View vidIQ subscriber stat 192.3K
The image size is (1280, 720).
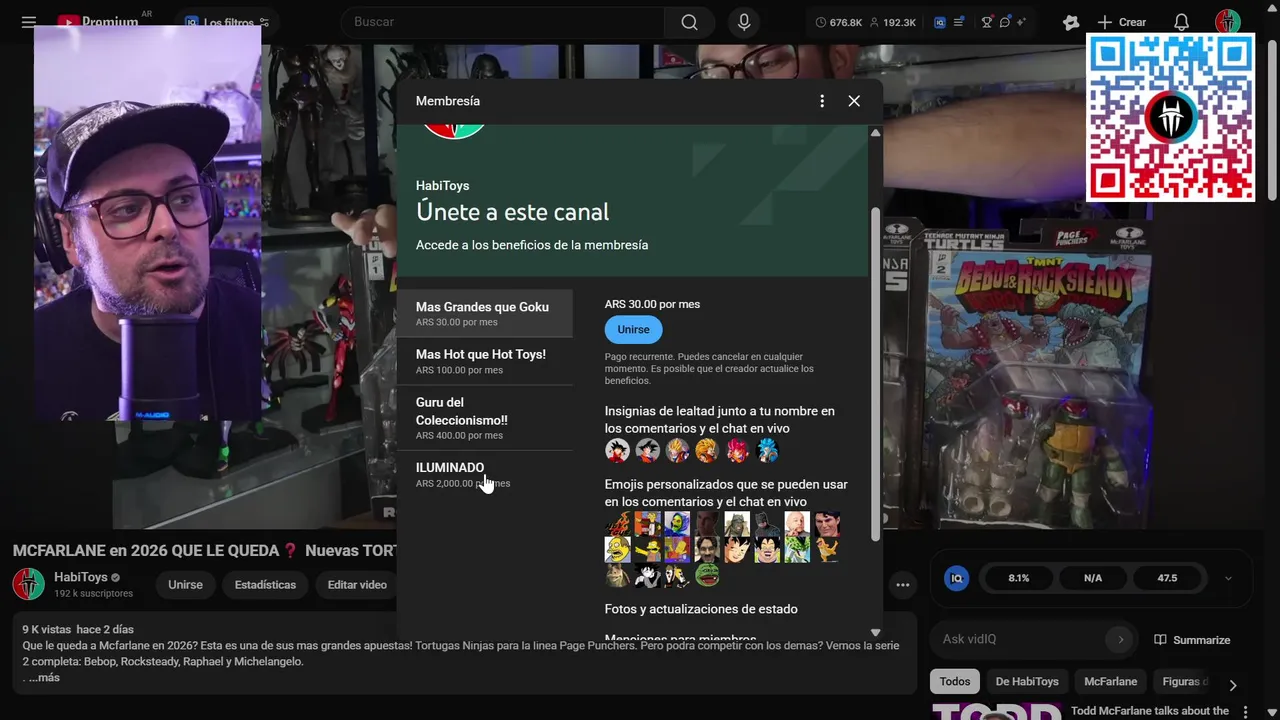pos(892,22)
